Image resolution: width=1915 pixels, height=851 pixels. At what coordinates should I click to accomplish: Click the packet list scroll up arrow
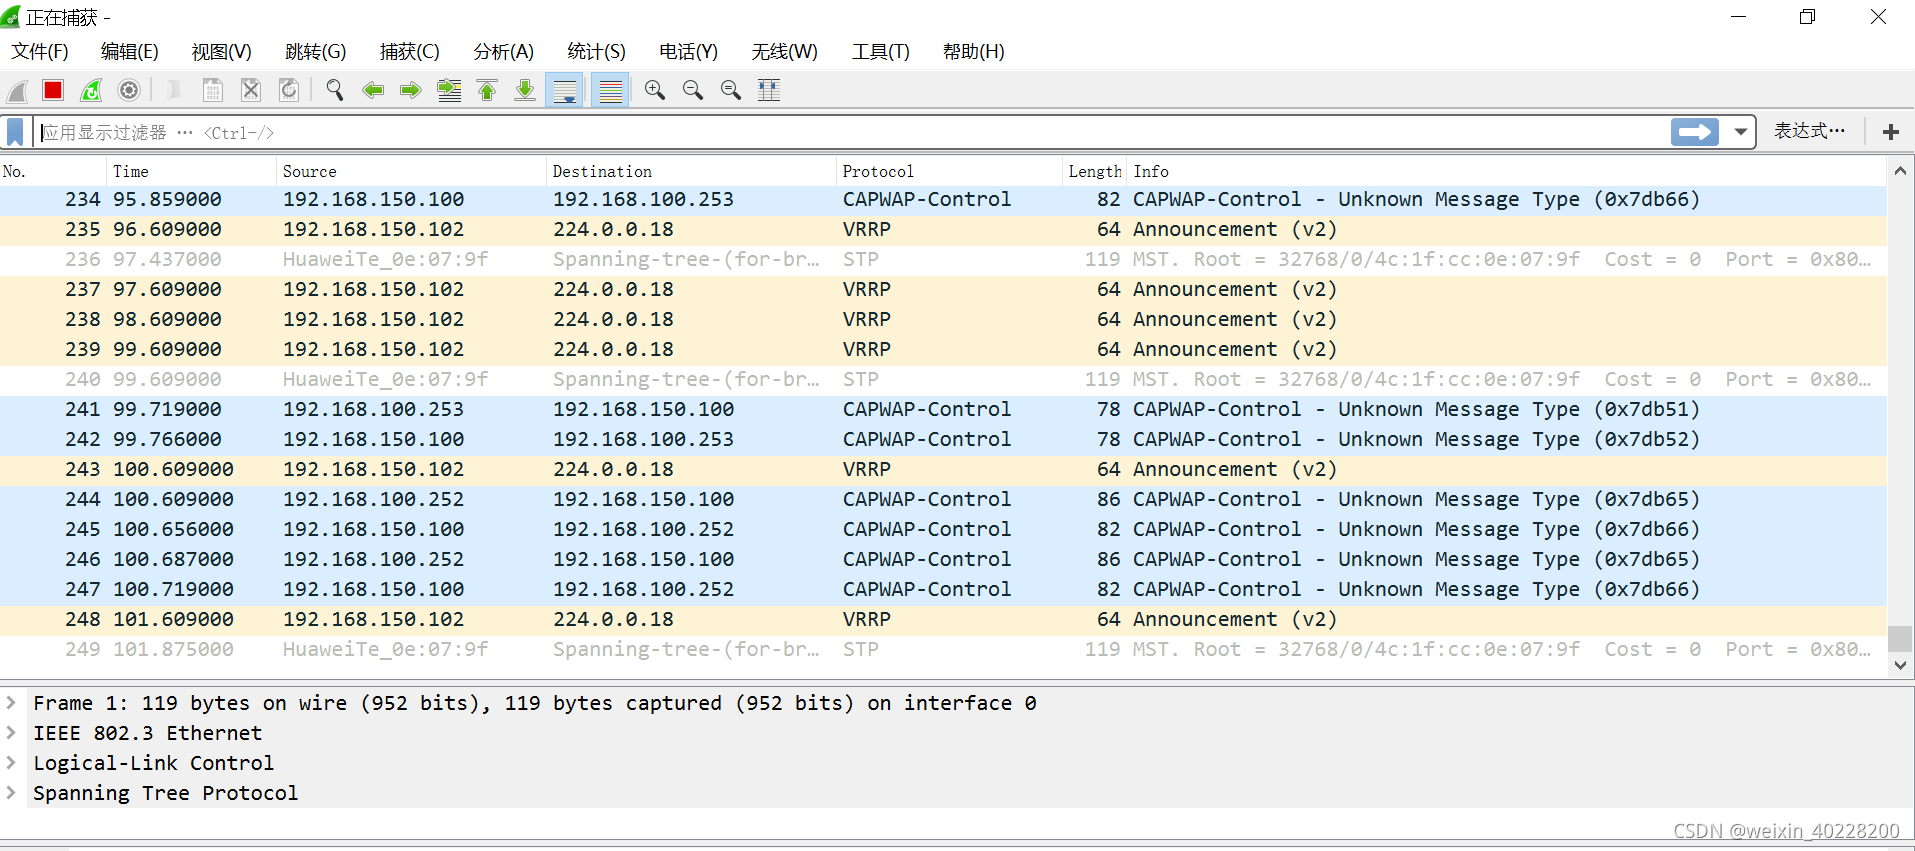[x=1900, y=171]
